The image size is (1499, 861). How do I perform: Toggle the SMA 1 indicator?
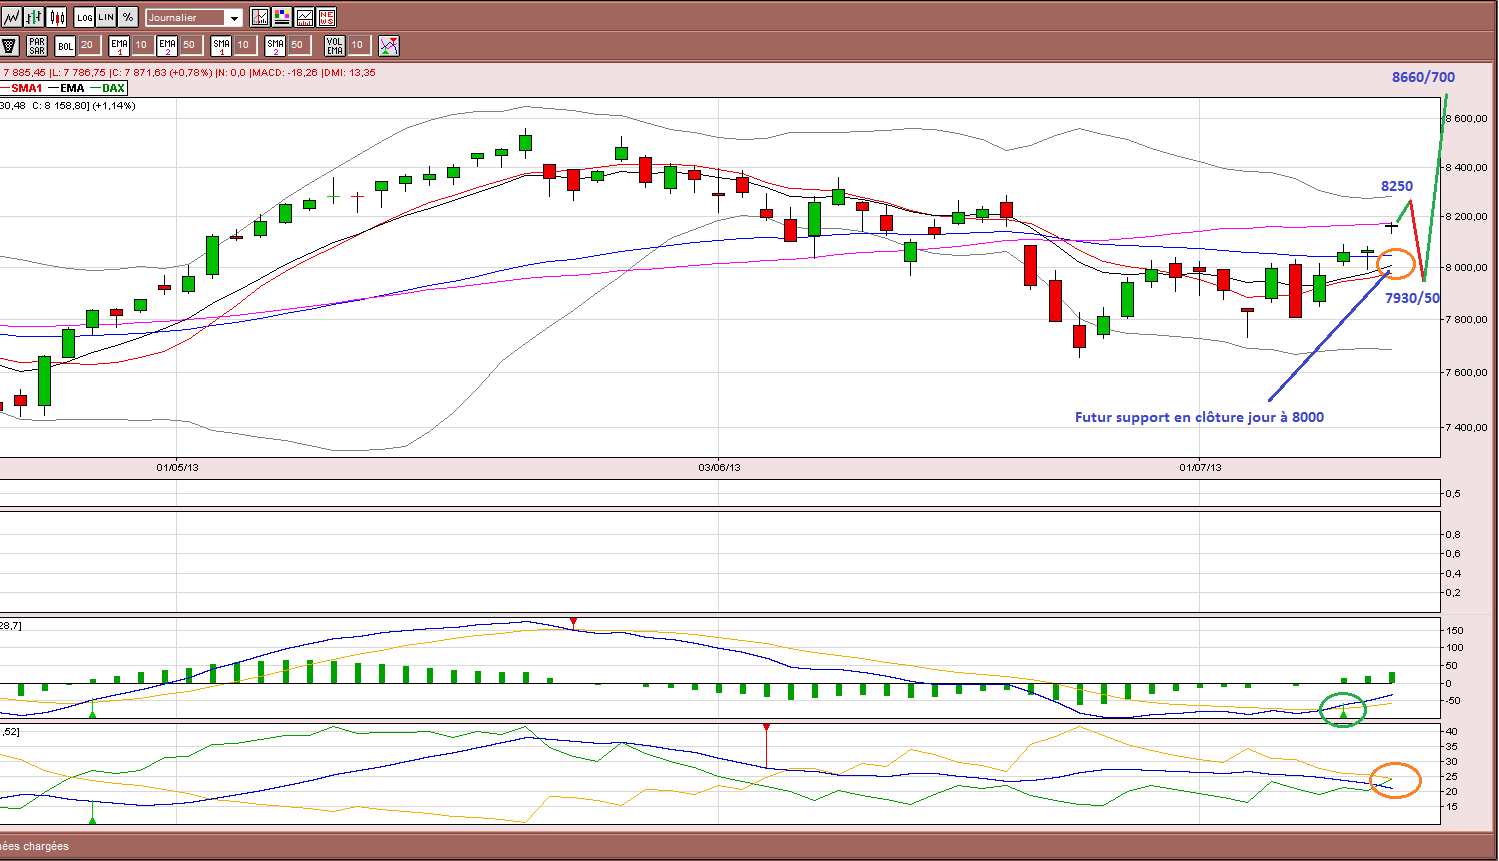[221, 46]
